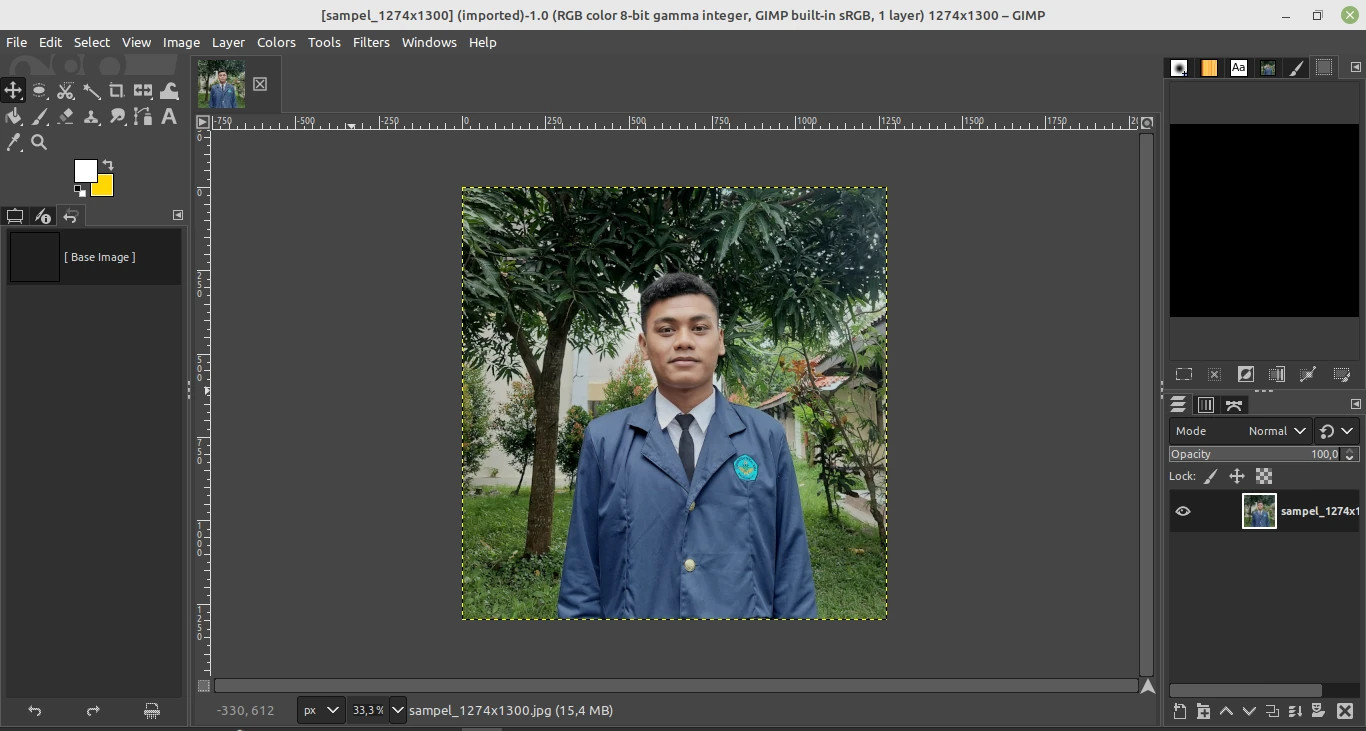
Task: Open the layer mode group switcher dropdown
Action: click(x=1337, y=431)
